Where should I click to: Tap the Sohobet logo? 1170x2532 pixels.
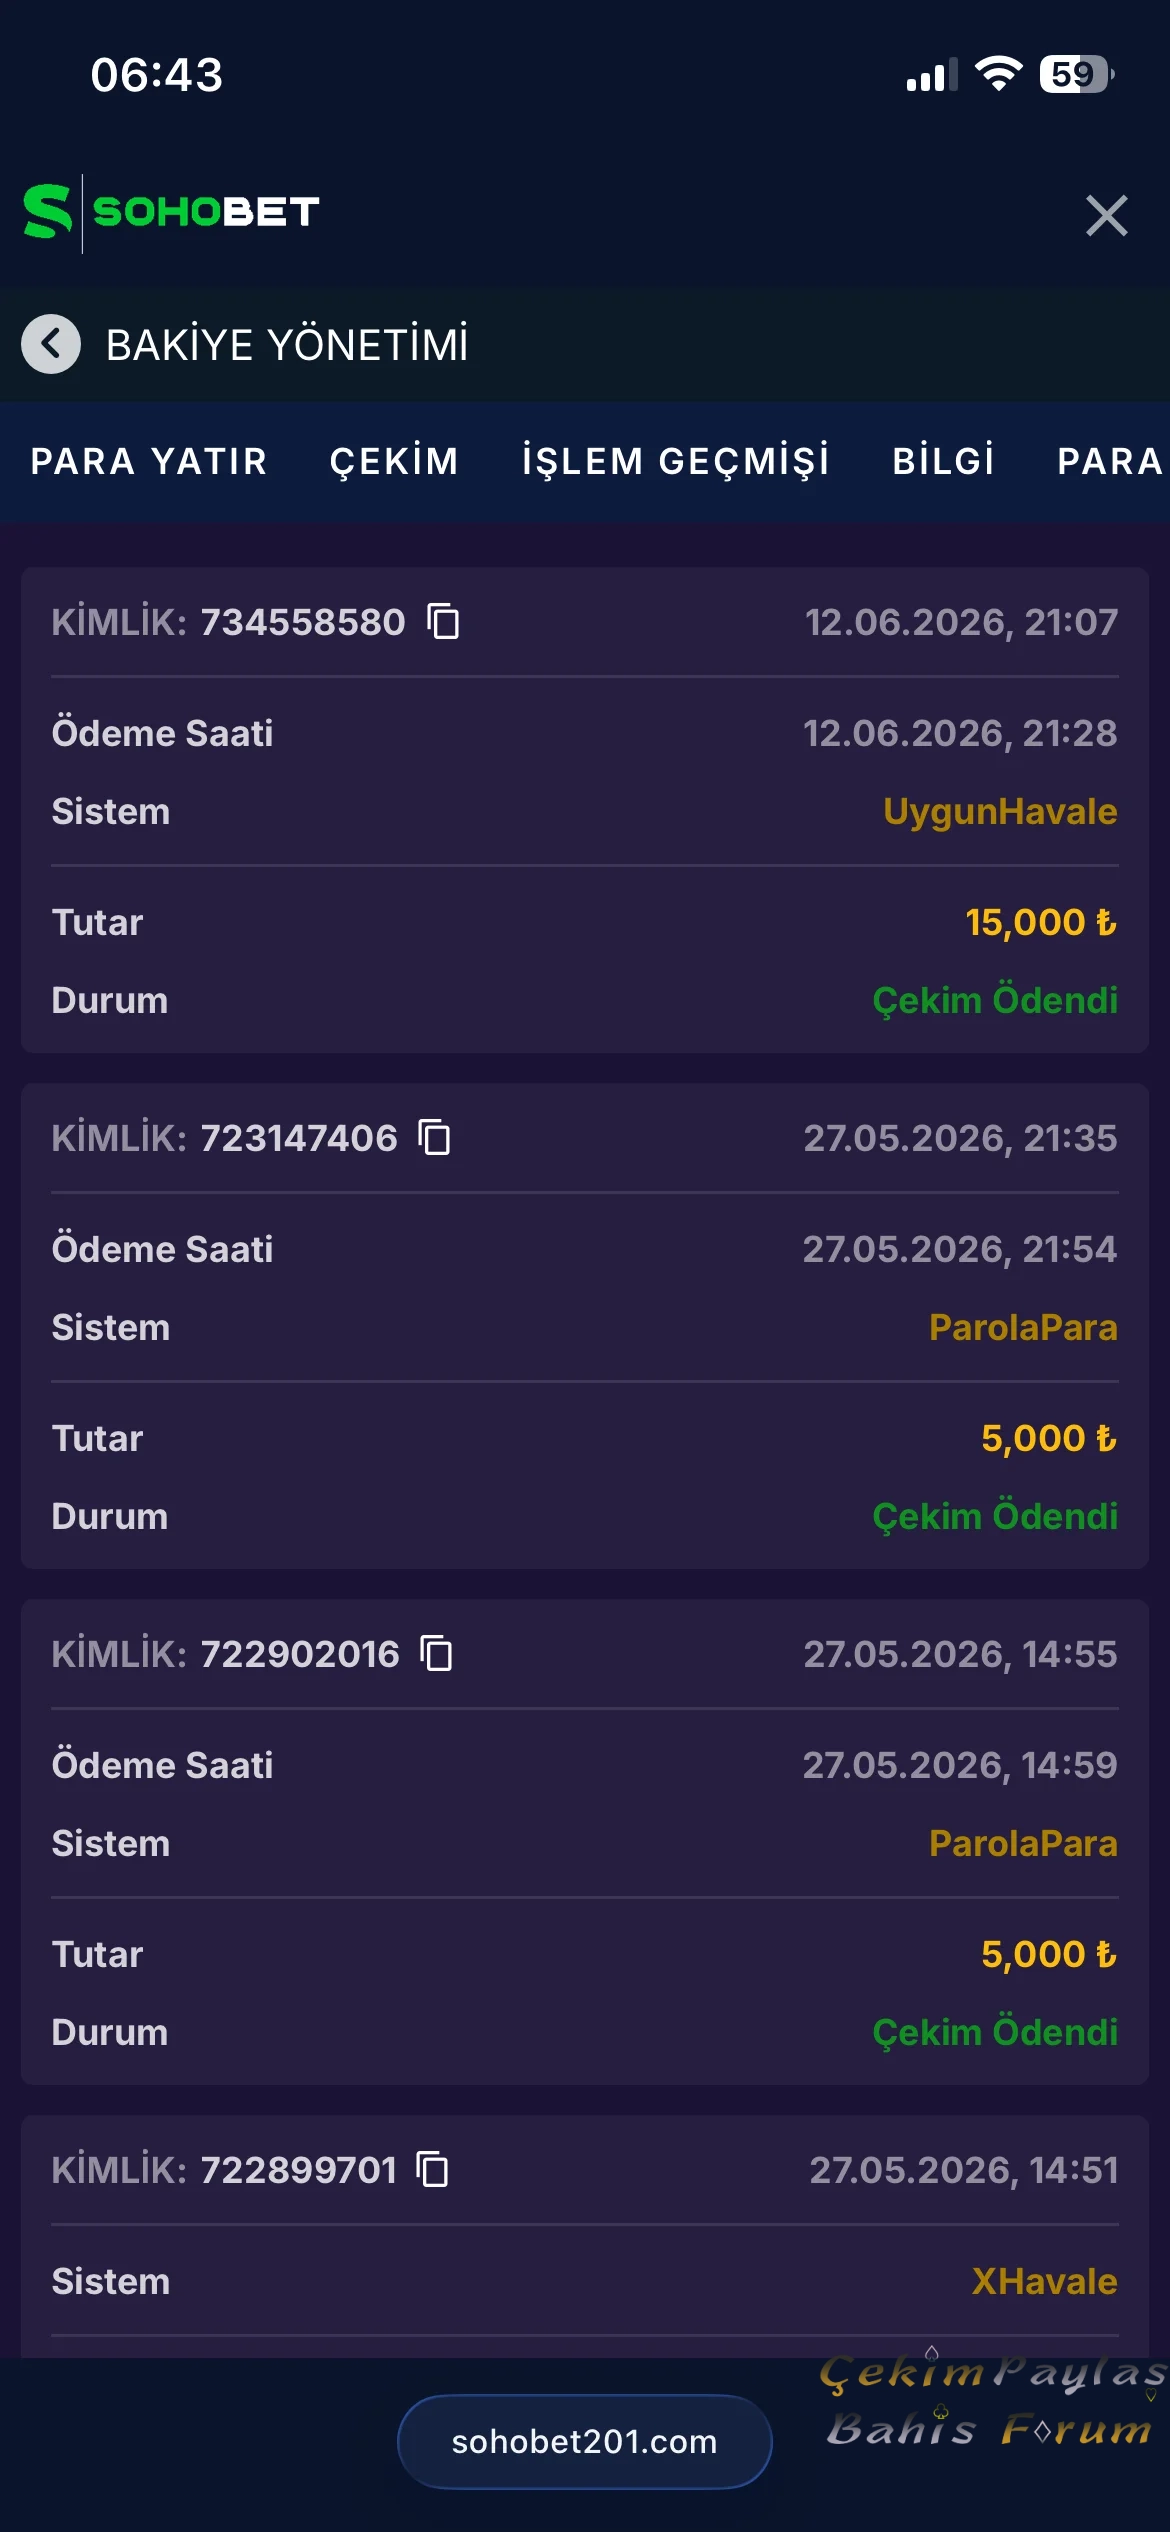[172, 212]
